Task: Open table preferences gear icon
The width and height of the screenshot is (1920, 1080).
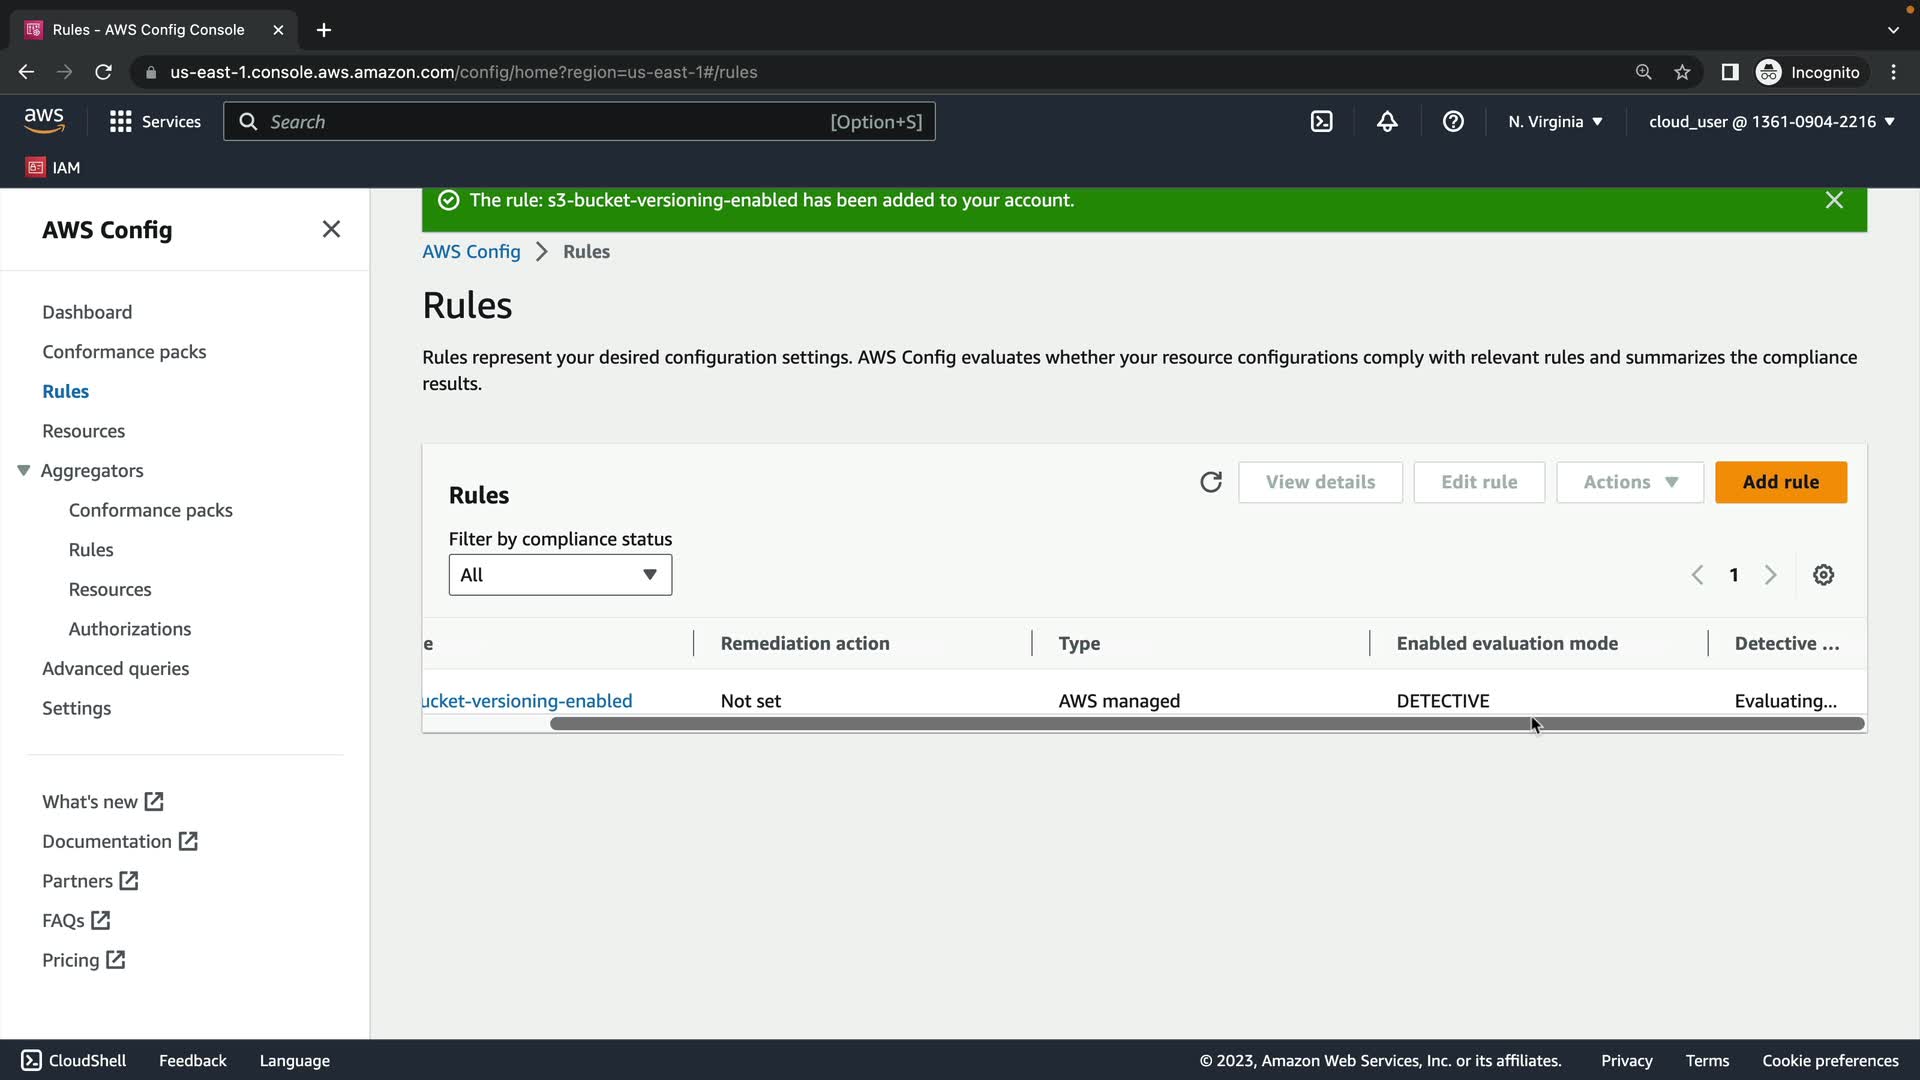Action: pos(1823,575)
